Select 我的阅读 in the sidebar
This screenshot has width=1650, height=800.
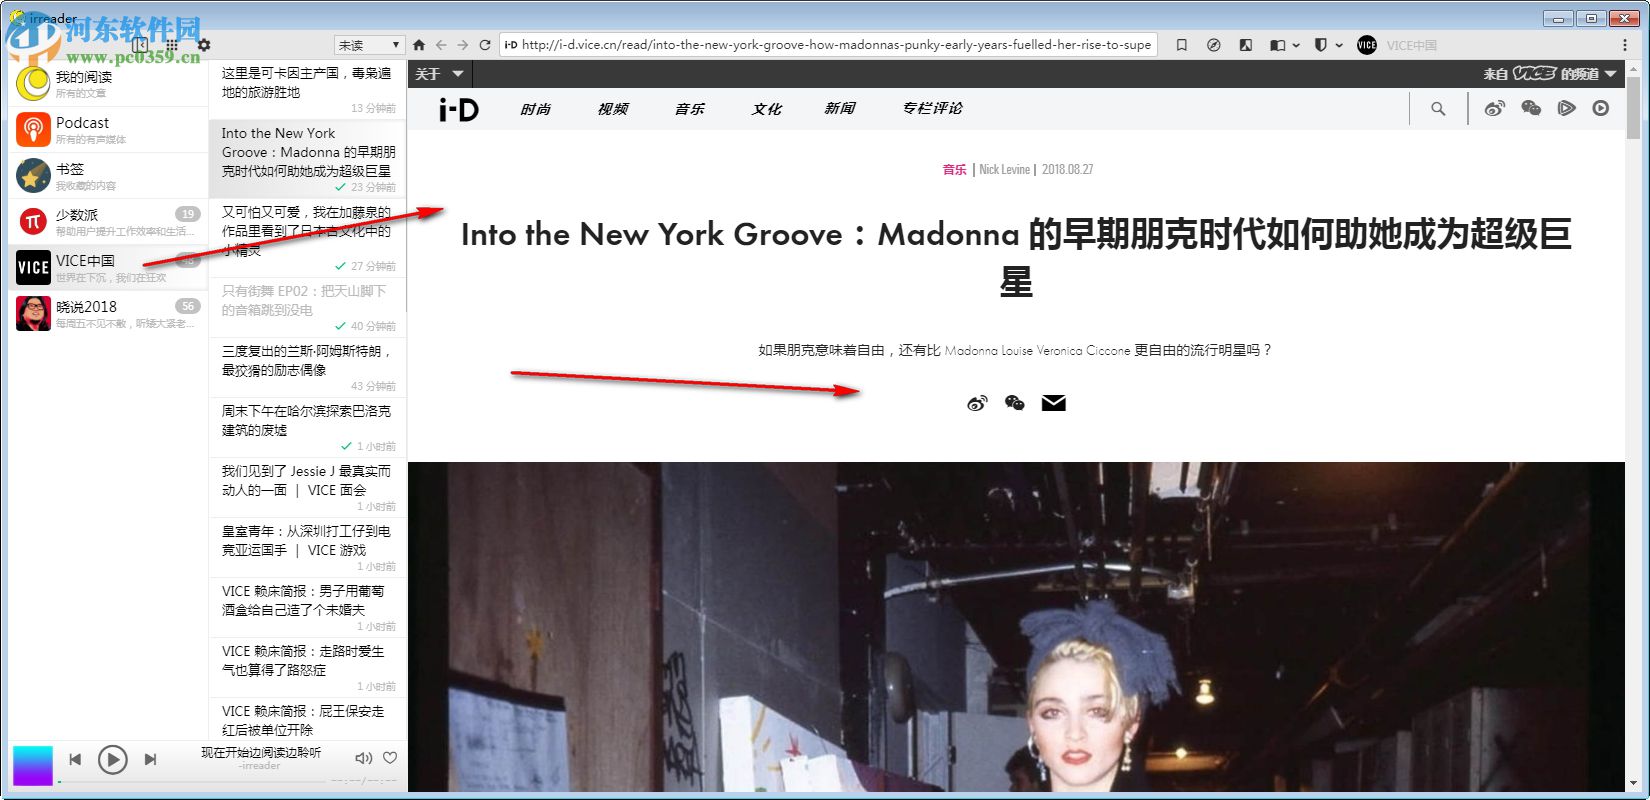pyautogui.click(x=108, y=84)
